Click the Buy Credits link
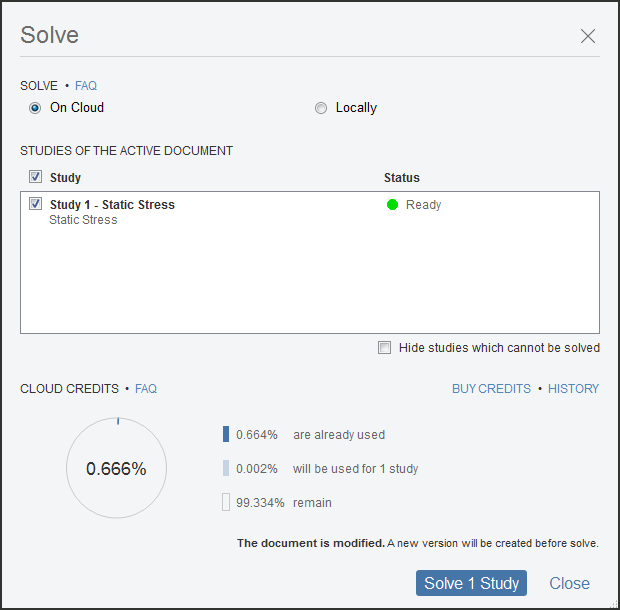The width and height of the screenshot is (620, 610). click(x=491, y=389)
